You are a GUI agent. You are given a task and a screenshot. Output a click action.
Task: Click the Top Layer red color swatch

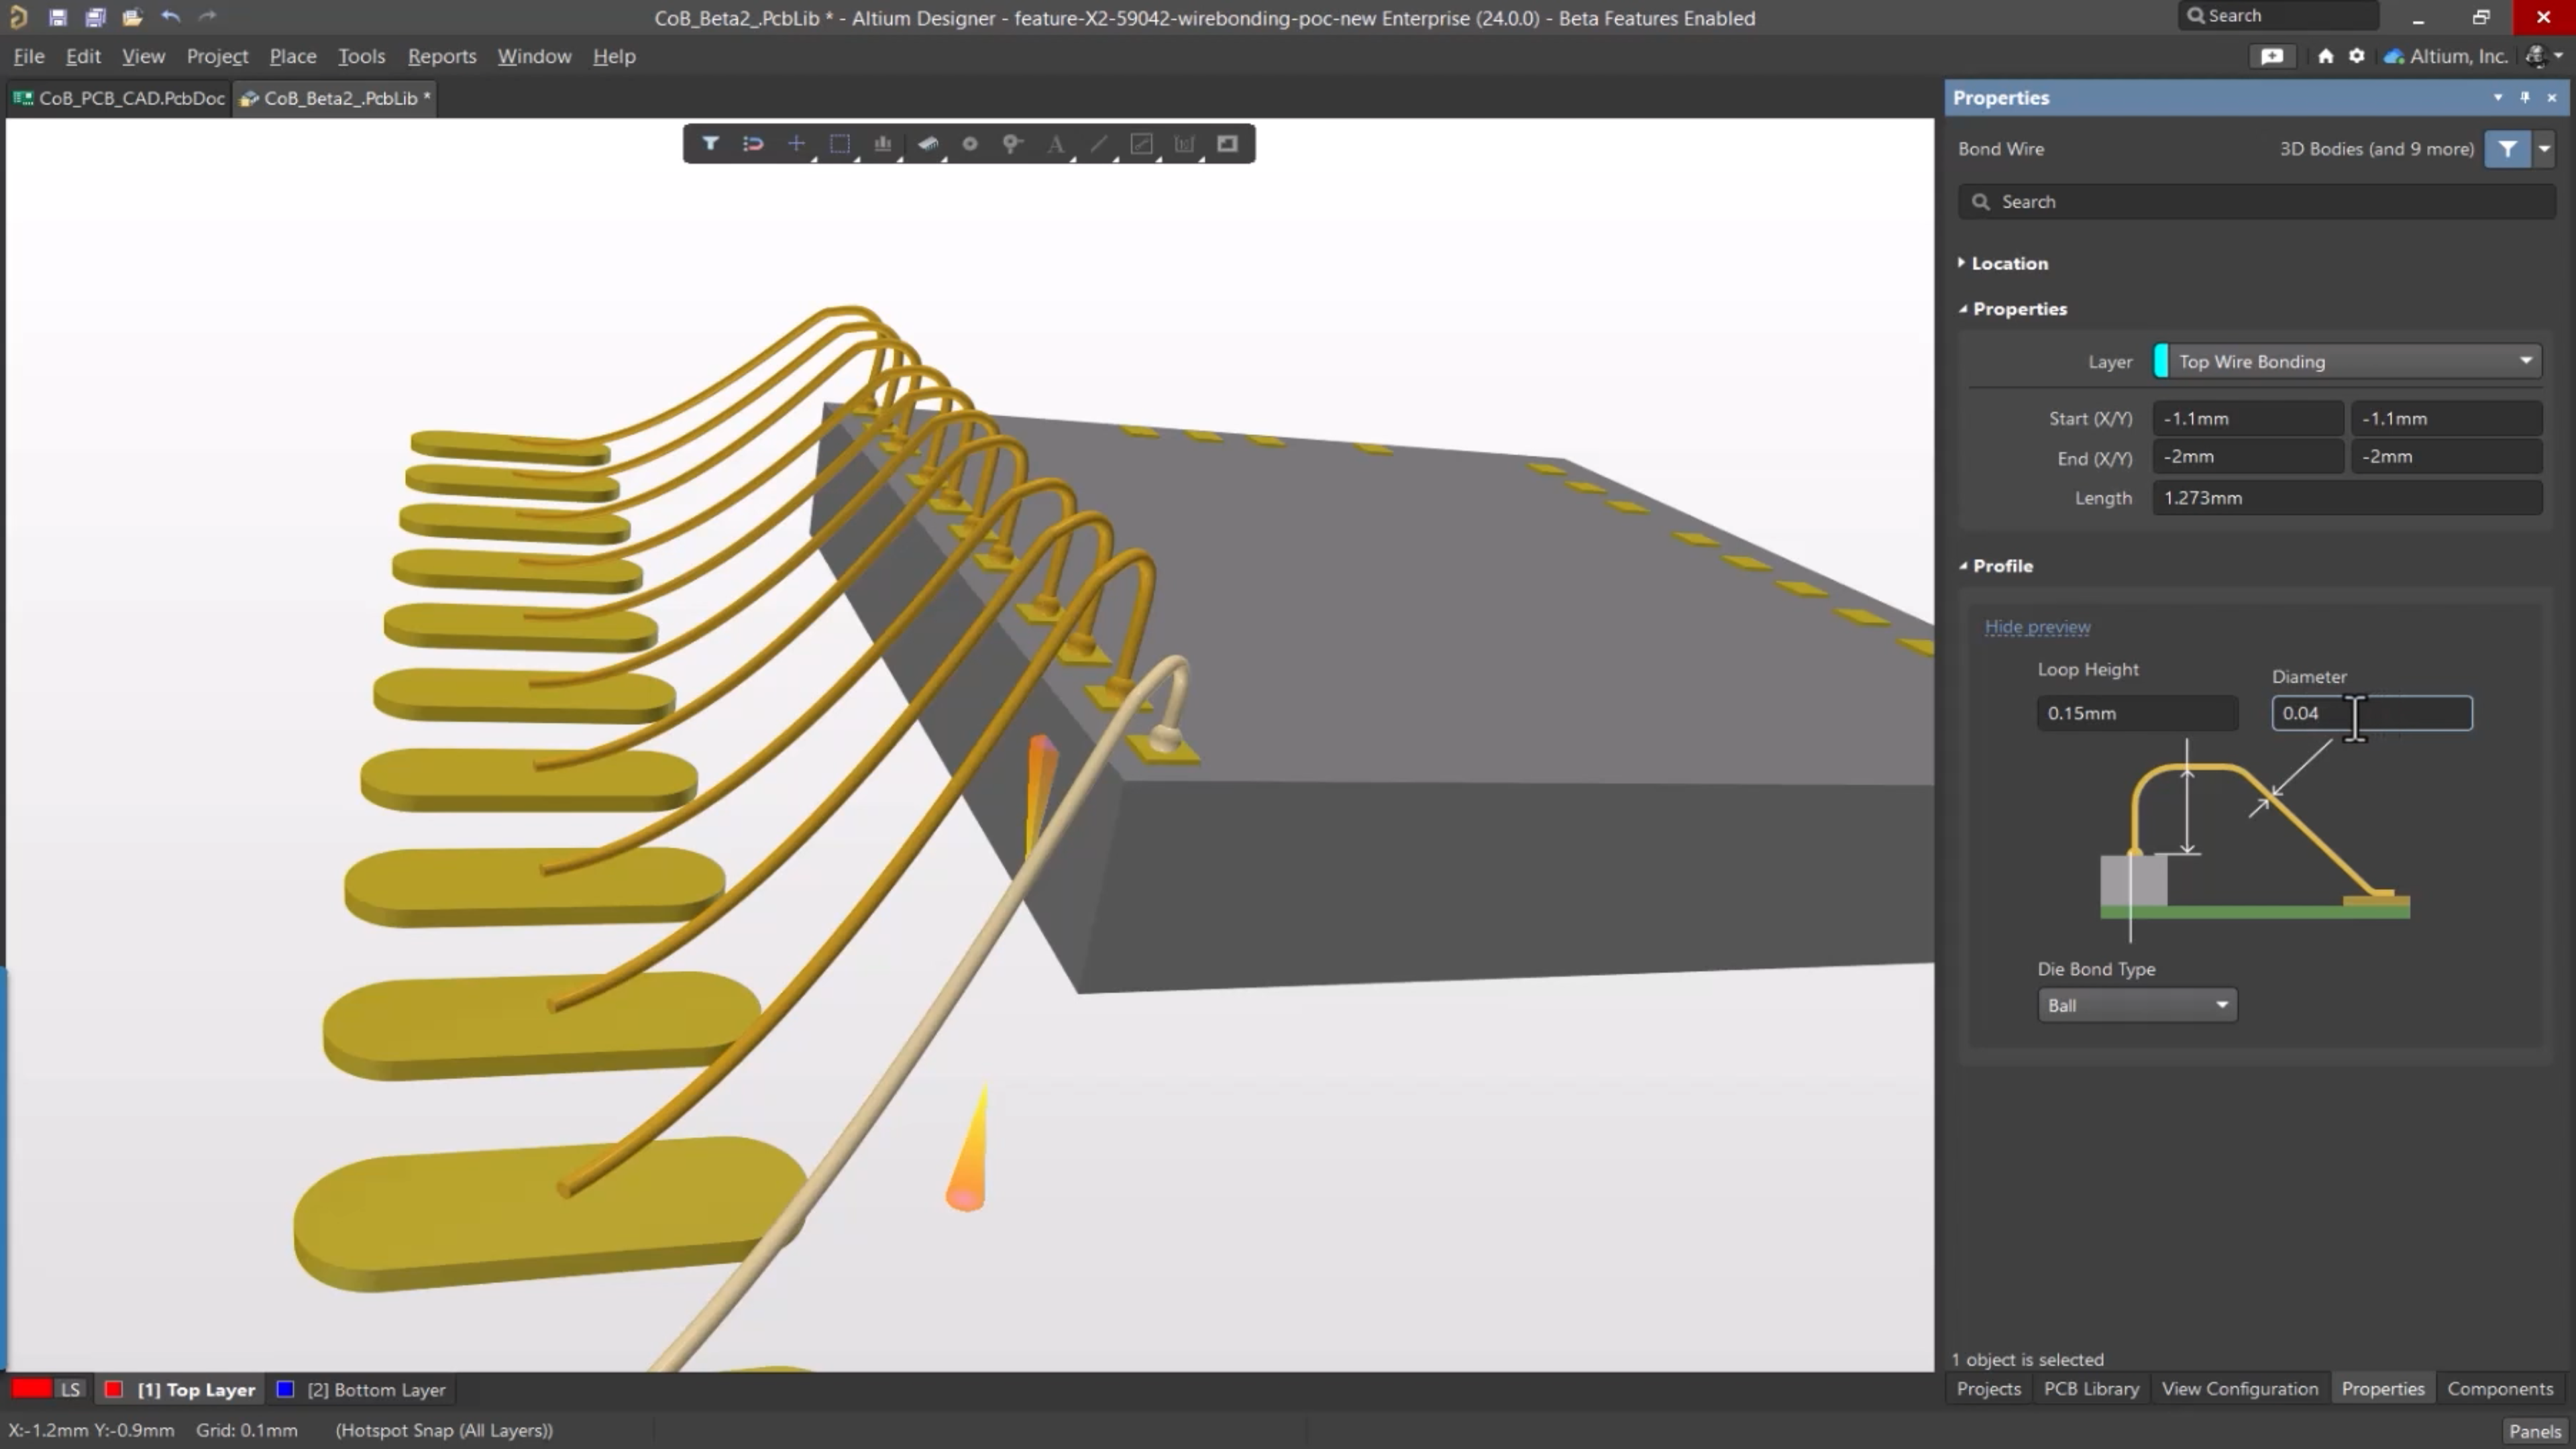pyautogui.click(x=114, y=1390)
